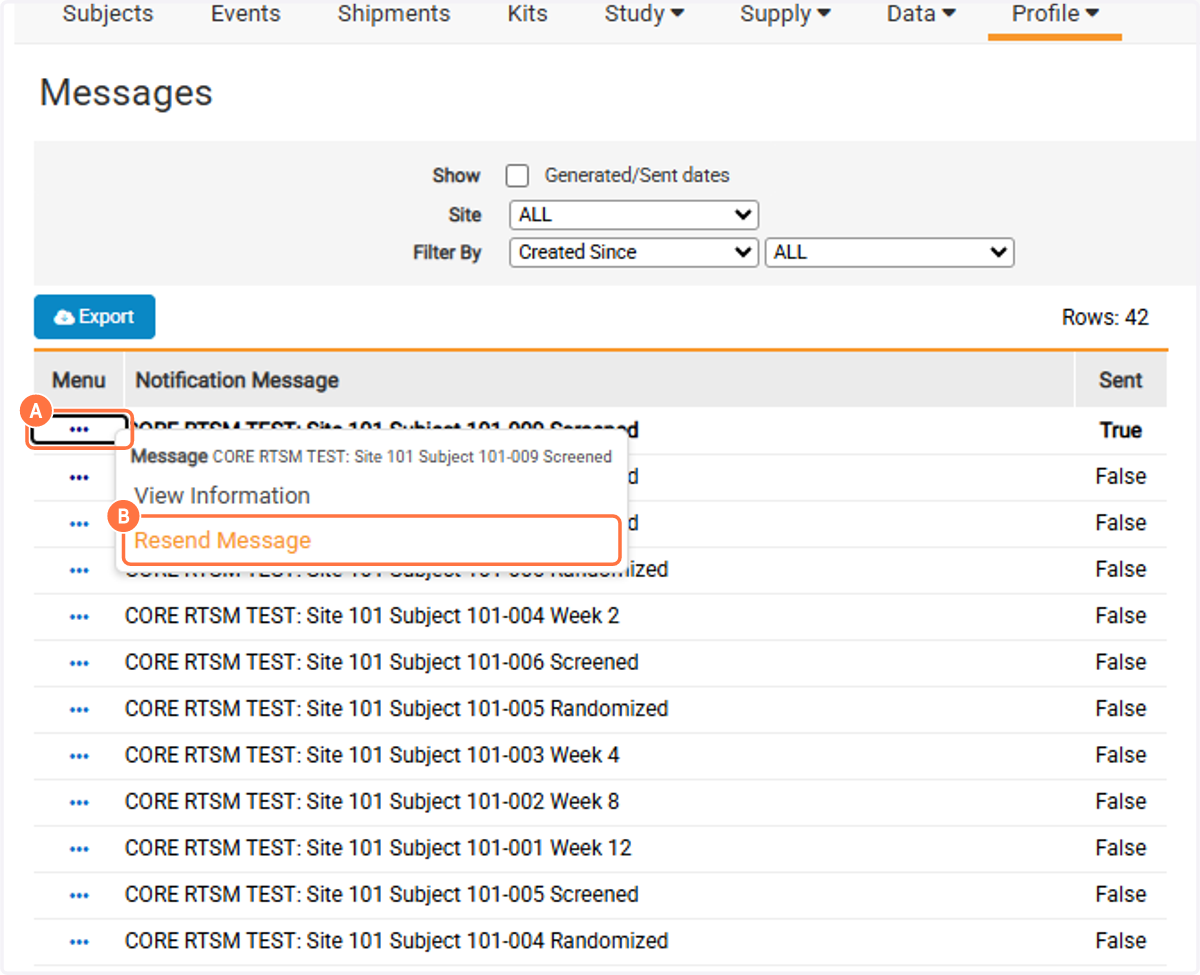This screenshot has height=975, width=1200.
Task: Select message Subject 101-003 Week 4
Action: pos(372,756)
